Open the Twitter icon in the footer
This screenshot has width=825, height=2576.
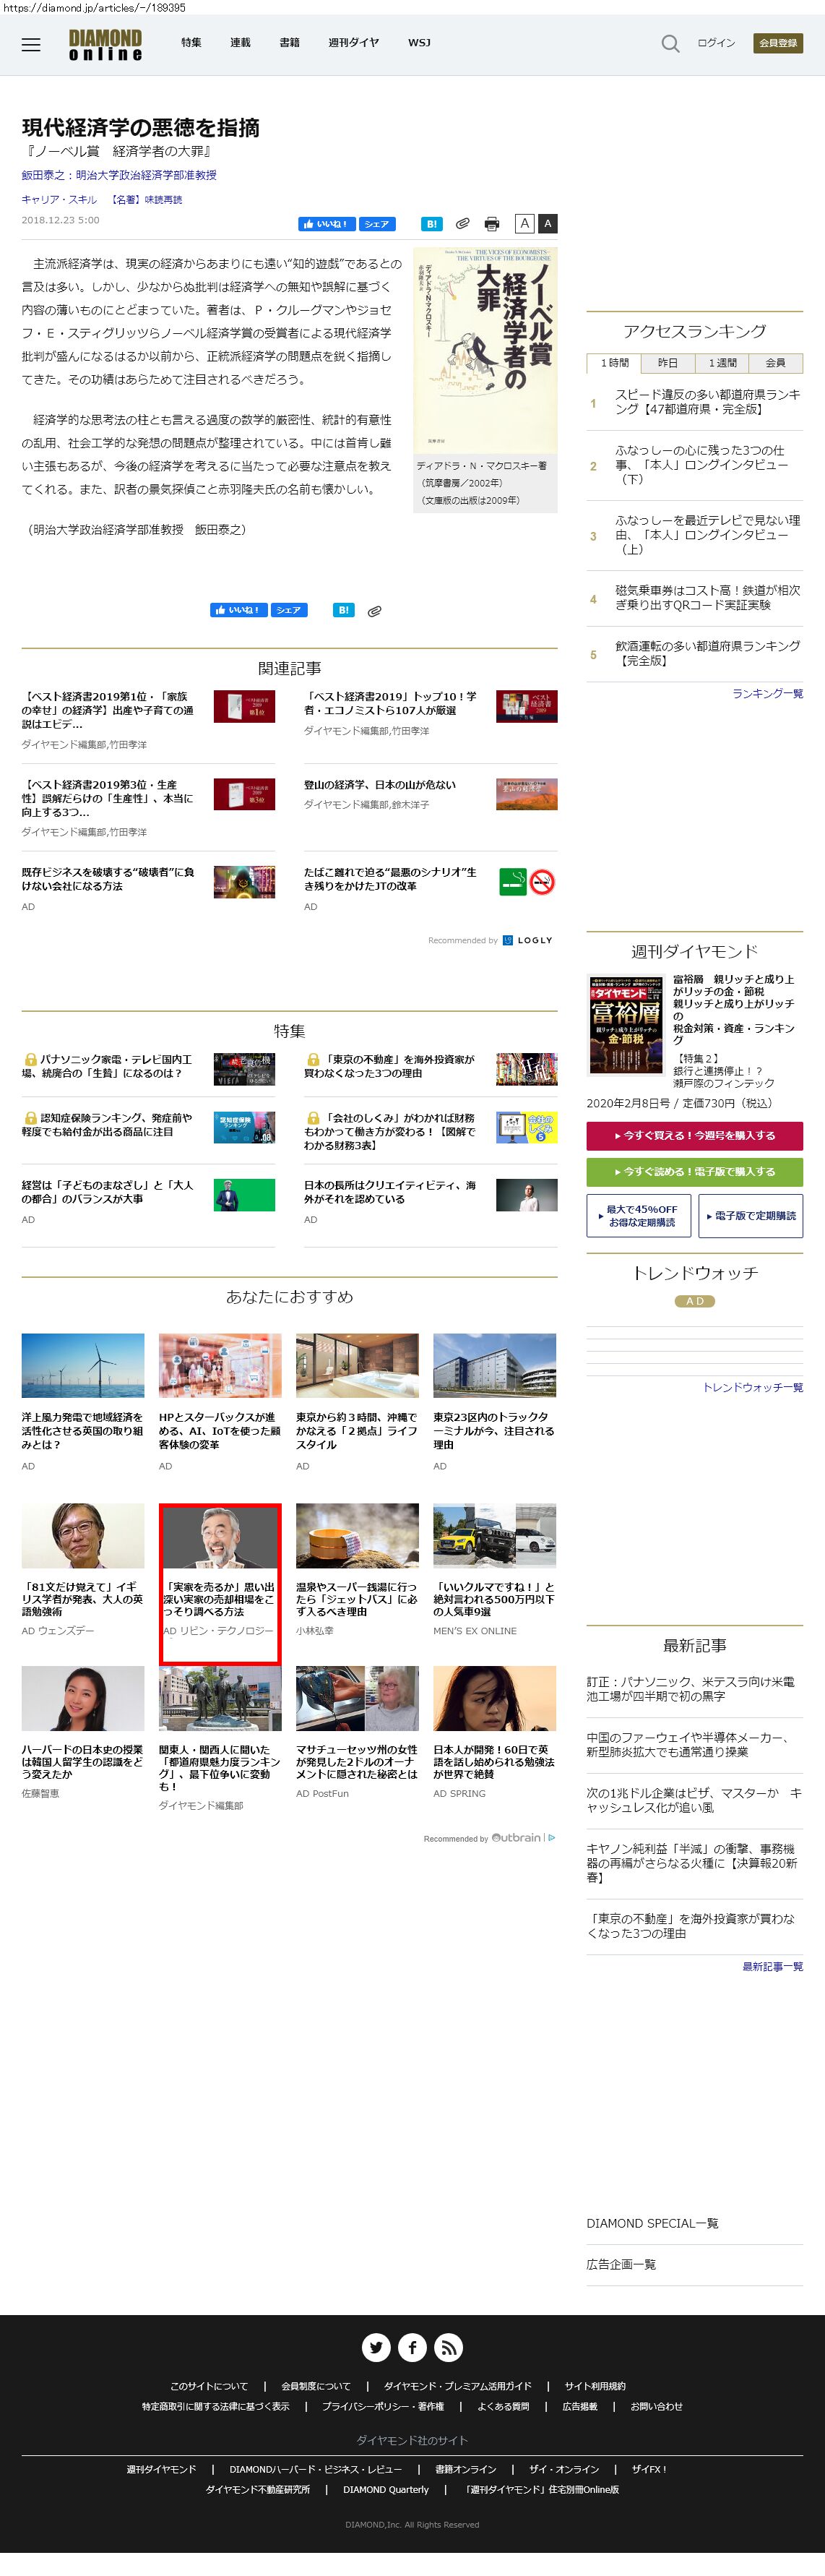tap(376, 2347)
